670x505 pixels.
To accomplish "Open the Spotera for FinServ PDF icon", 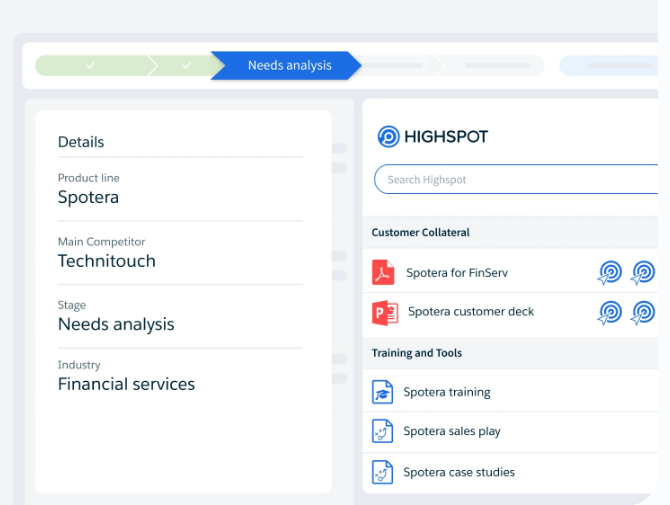I will pos(382,272).
